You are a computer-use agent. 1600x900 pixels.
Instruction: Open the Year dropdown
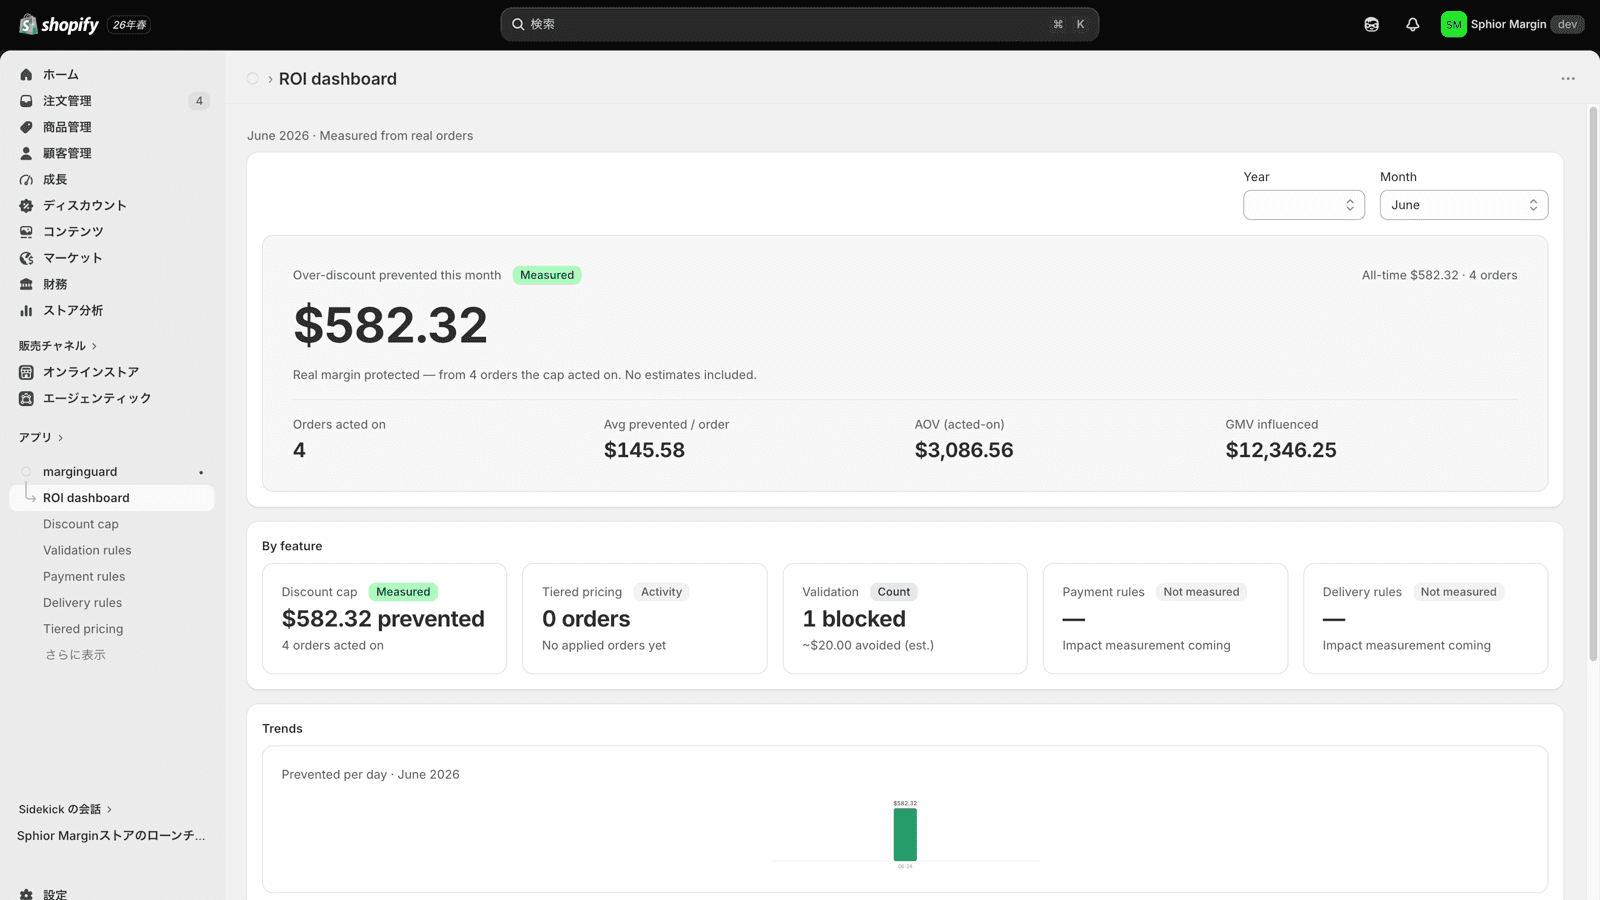(1303, 205)
